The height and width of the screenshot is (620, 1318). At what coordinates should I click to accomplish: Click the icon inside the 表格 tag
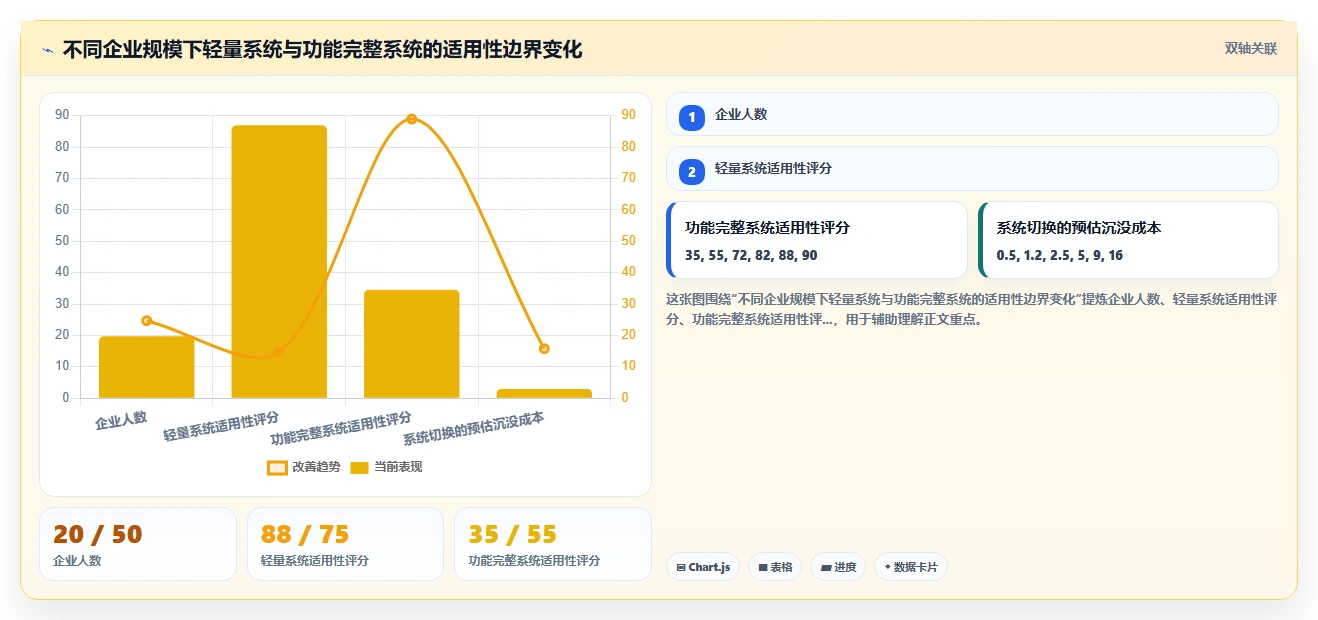762,567
